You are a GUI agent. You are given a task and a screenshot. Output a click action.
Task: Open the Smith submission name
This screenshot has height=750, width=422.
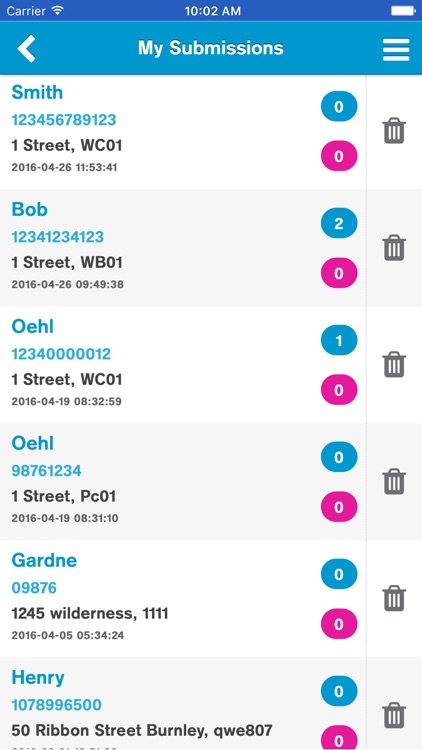click(37, 92)
